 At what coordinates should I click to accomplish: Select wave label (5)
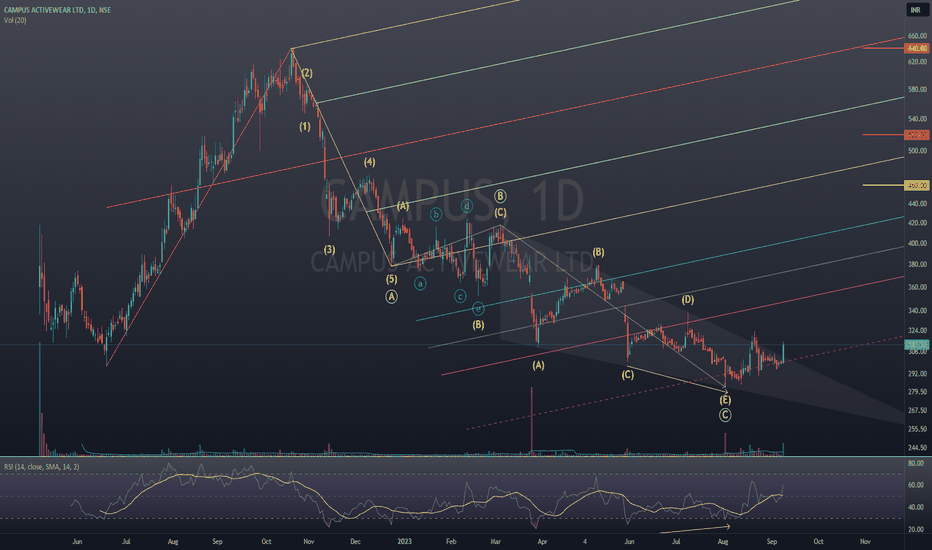[x=391, y=279]
